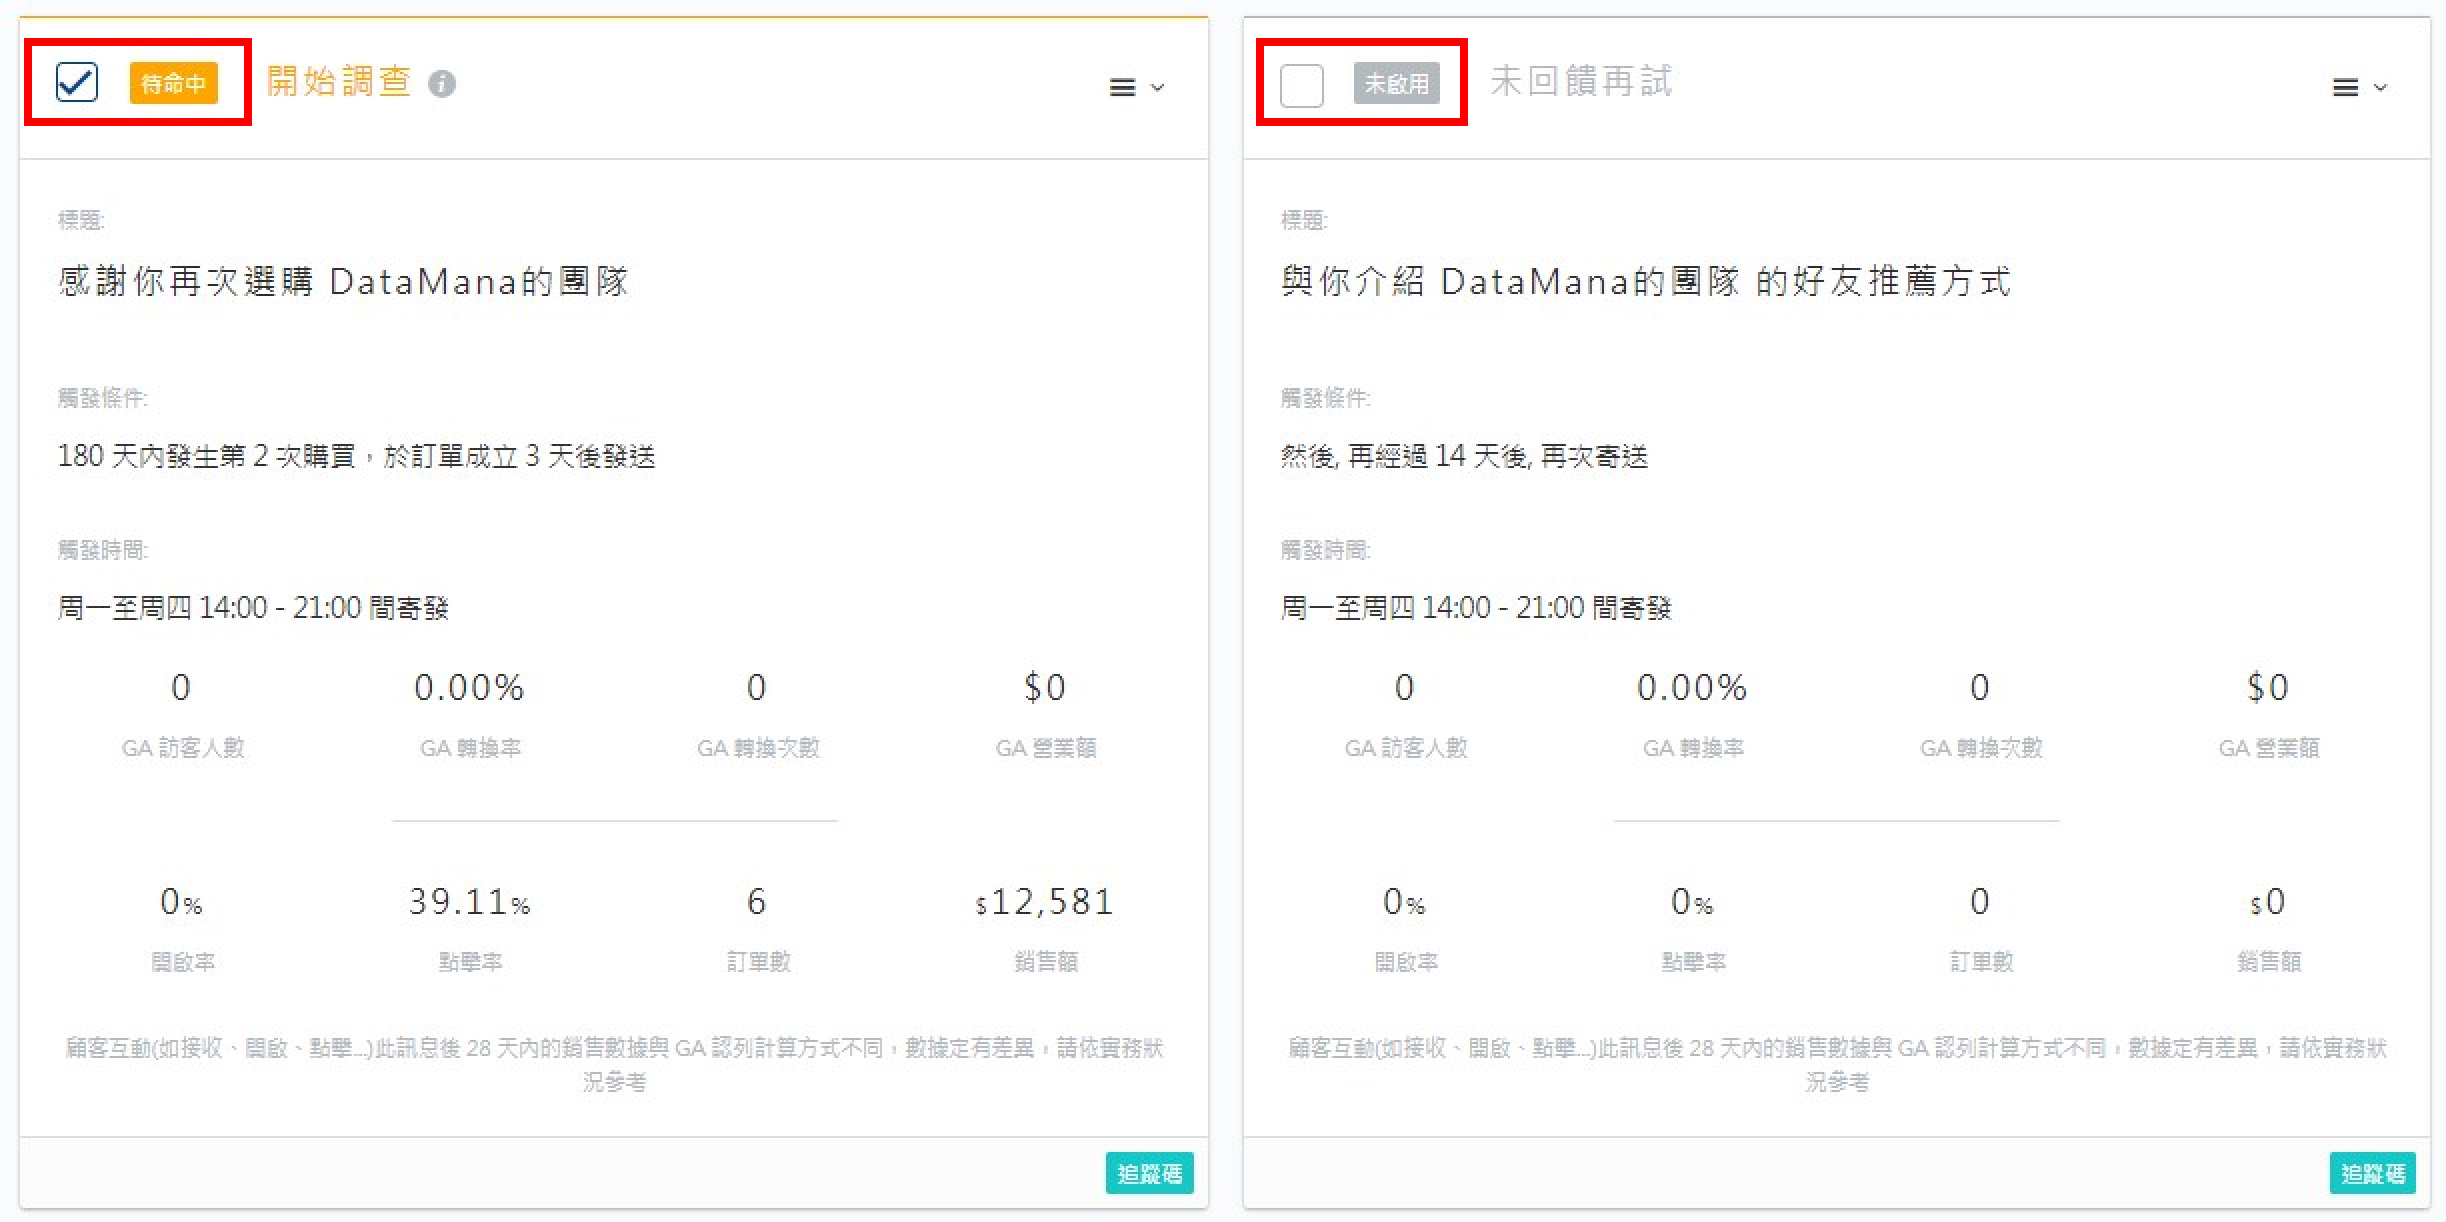Enable the 未回饋再試 card checkbox
2446x1222 pixels.
tap(1301, 85)
